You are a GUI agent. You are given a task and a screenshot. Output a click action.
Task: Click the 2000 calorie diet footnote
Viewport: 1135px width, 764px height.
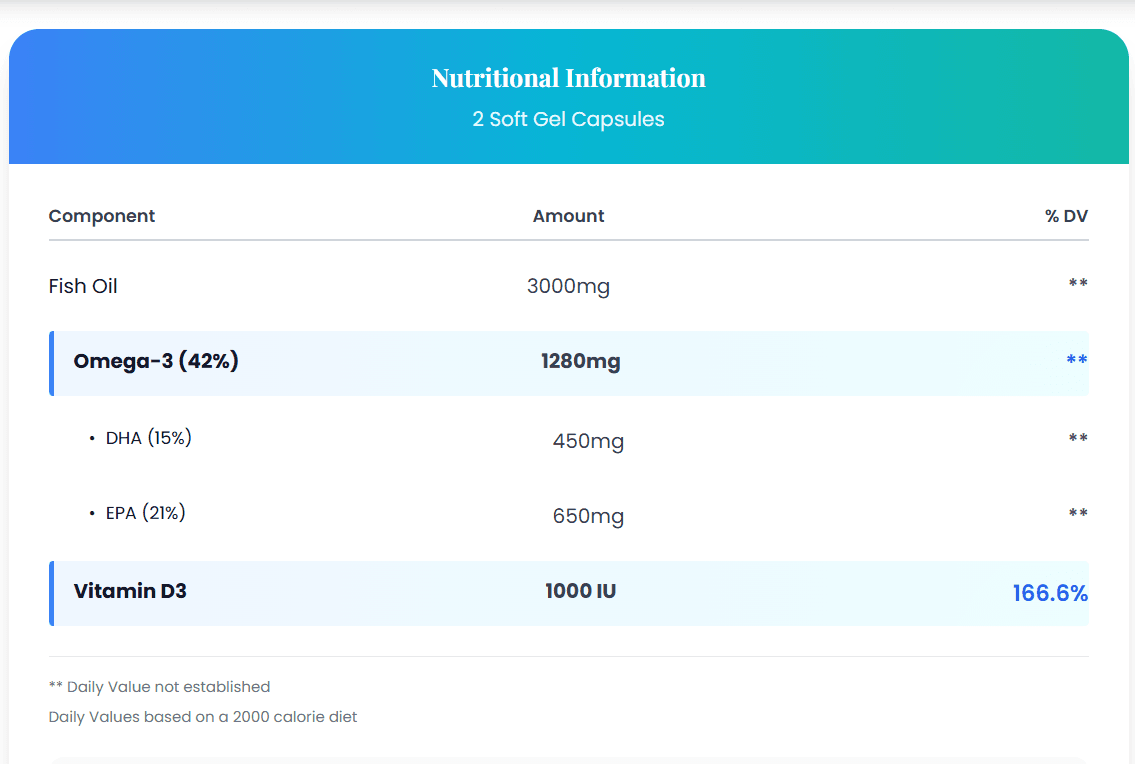[203, 717]
